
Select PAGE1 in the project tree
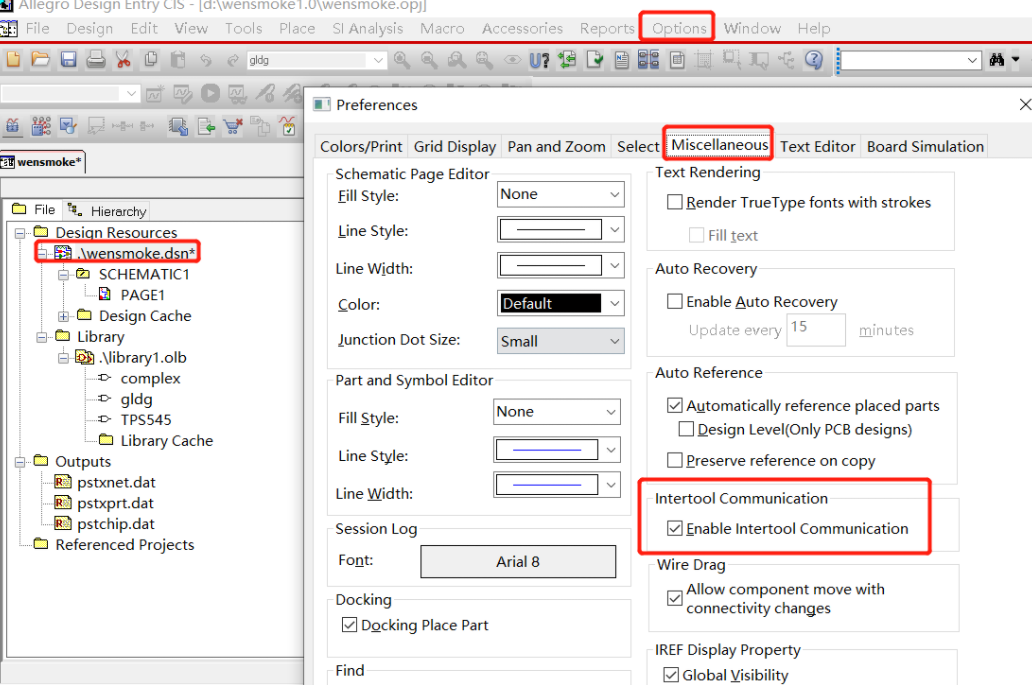142,295
